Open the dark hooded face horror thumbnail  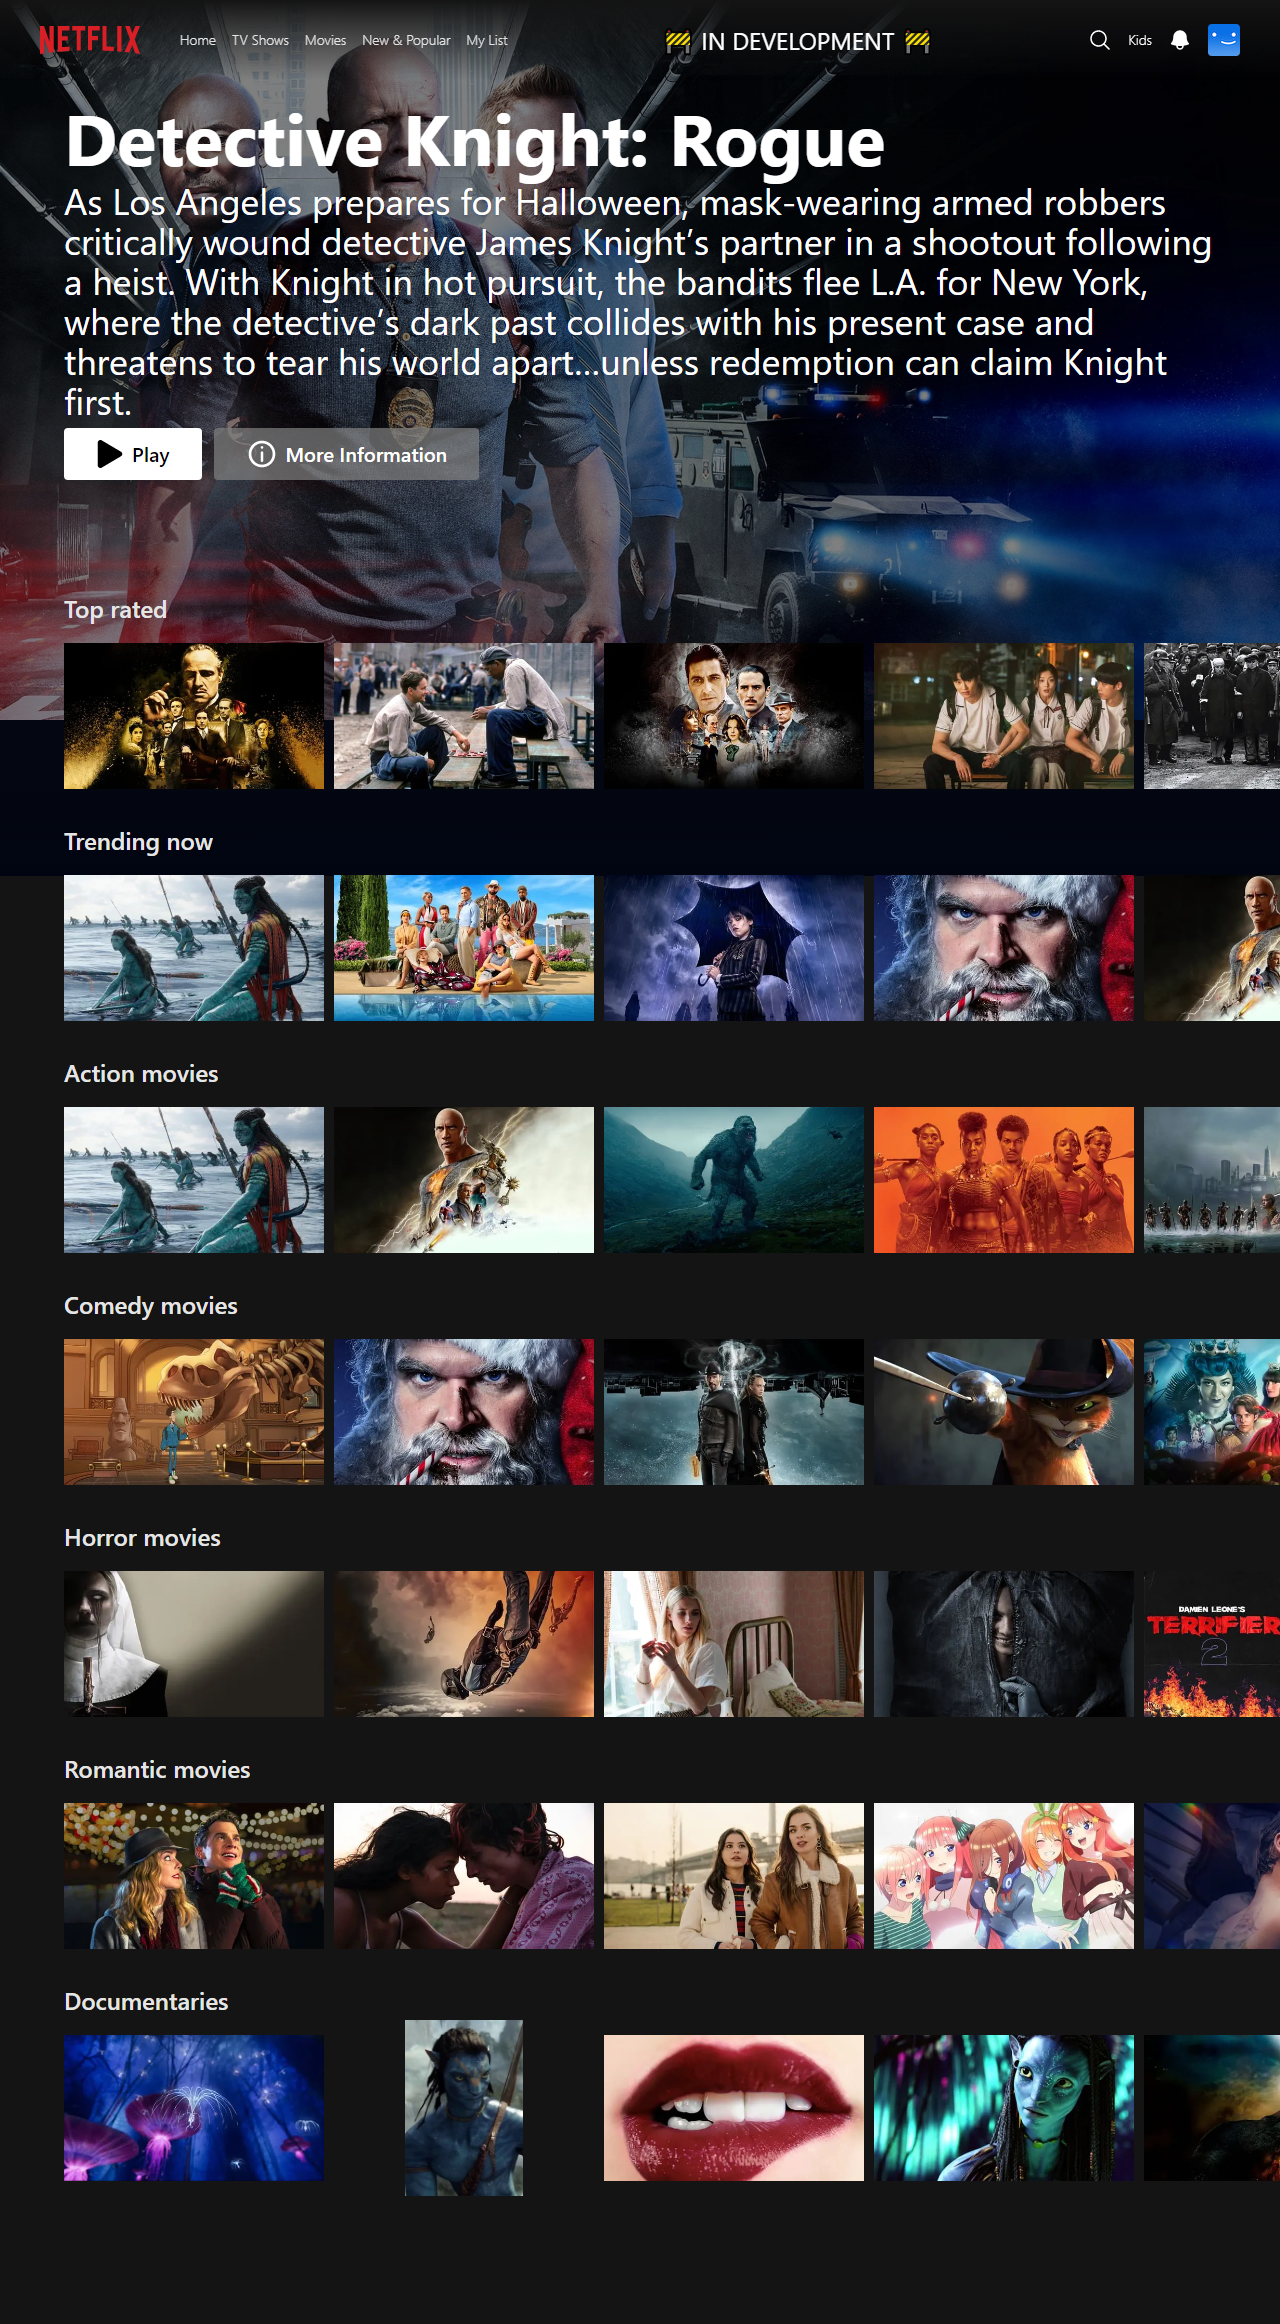point(1004,1644)
